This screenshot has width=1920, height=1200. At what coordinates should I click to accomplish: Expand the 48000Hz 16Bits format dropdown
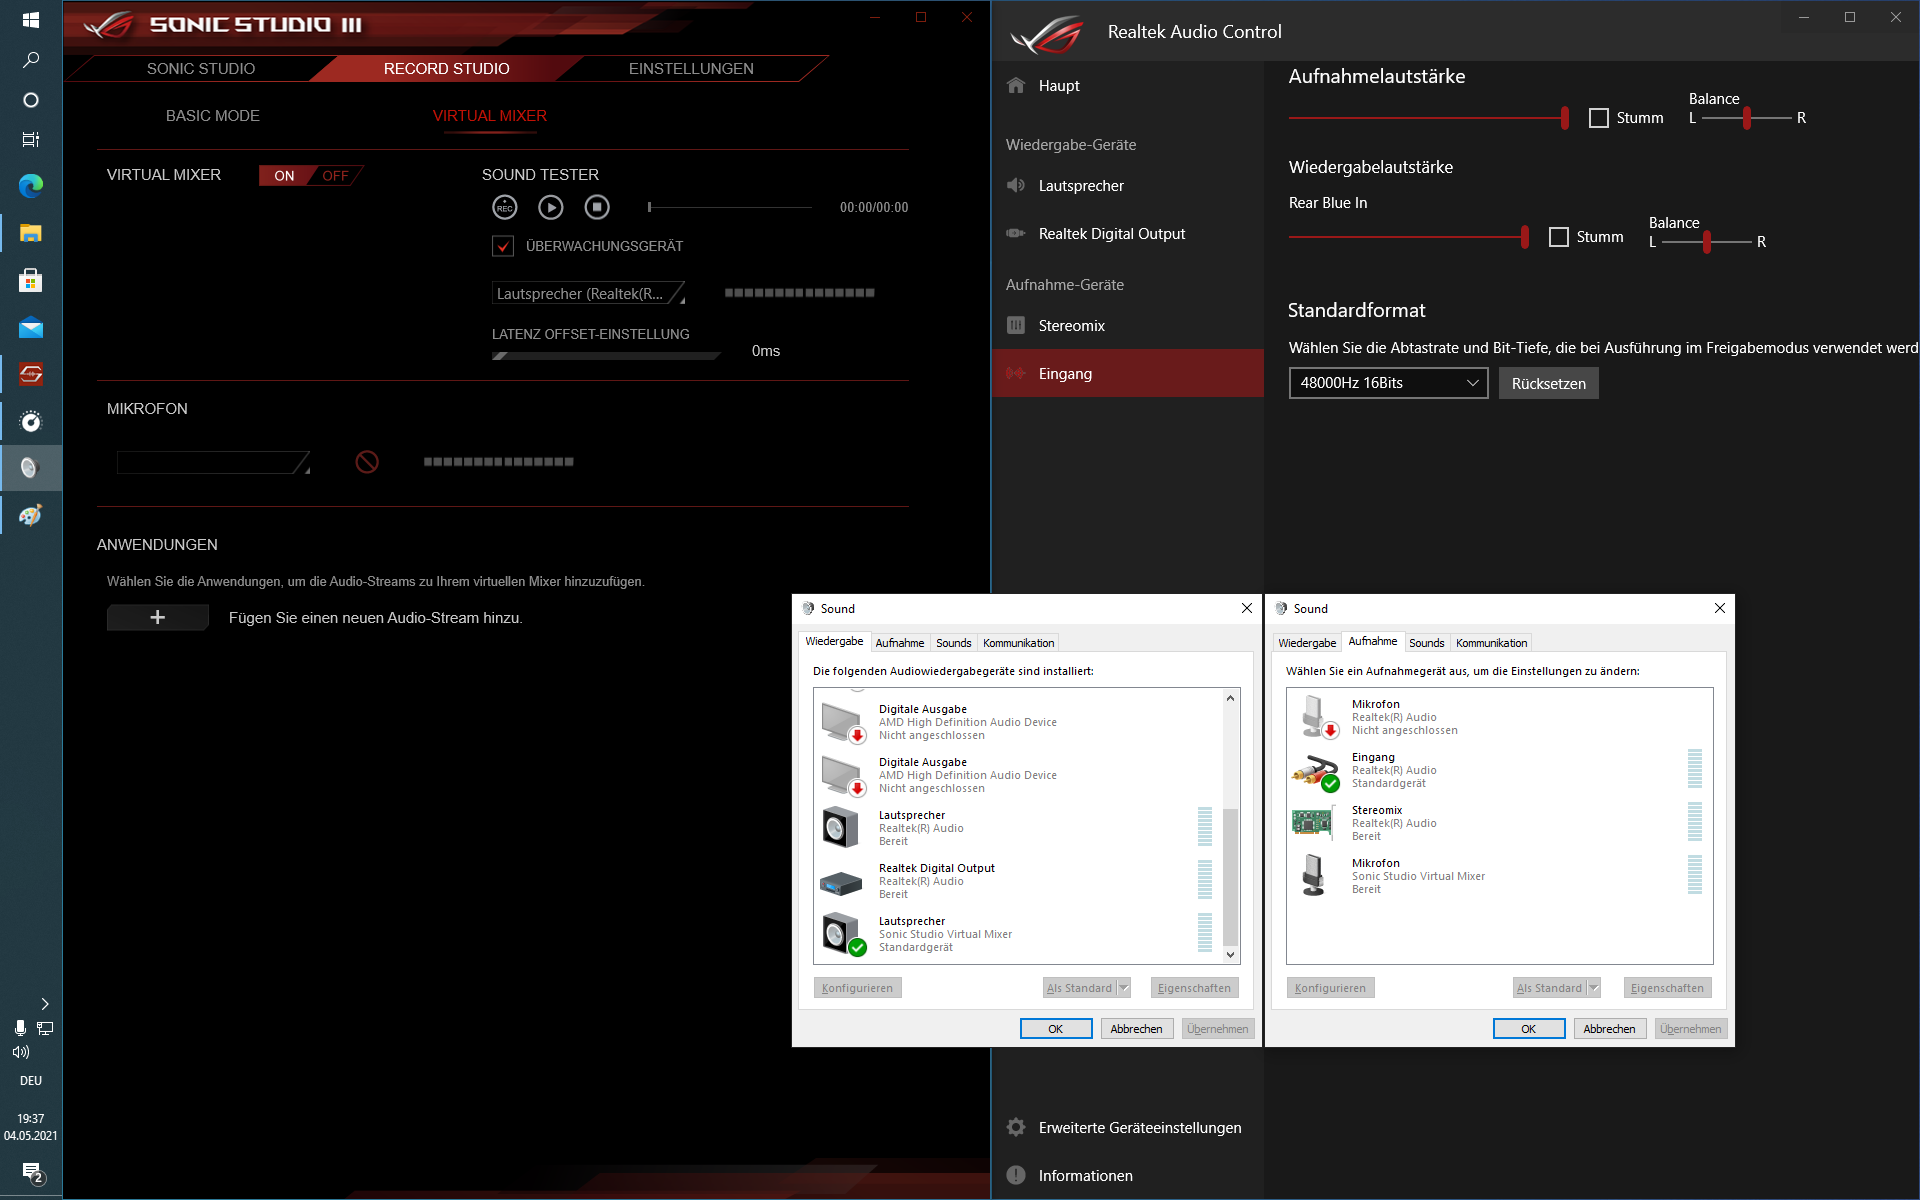(1388, 383)
